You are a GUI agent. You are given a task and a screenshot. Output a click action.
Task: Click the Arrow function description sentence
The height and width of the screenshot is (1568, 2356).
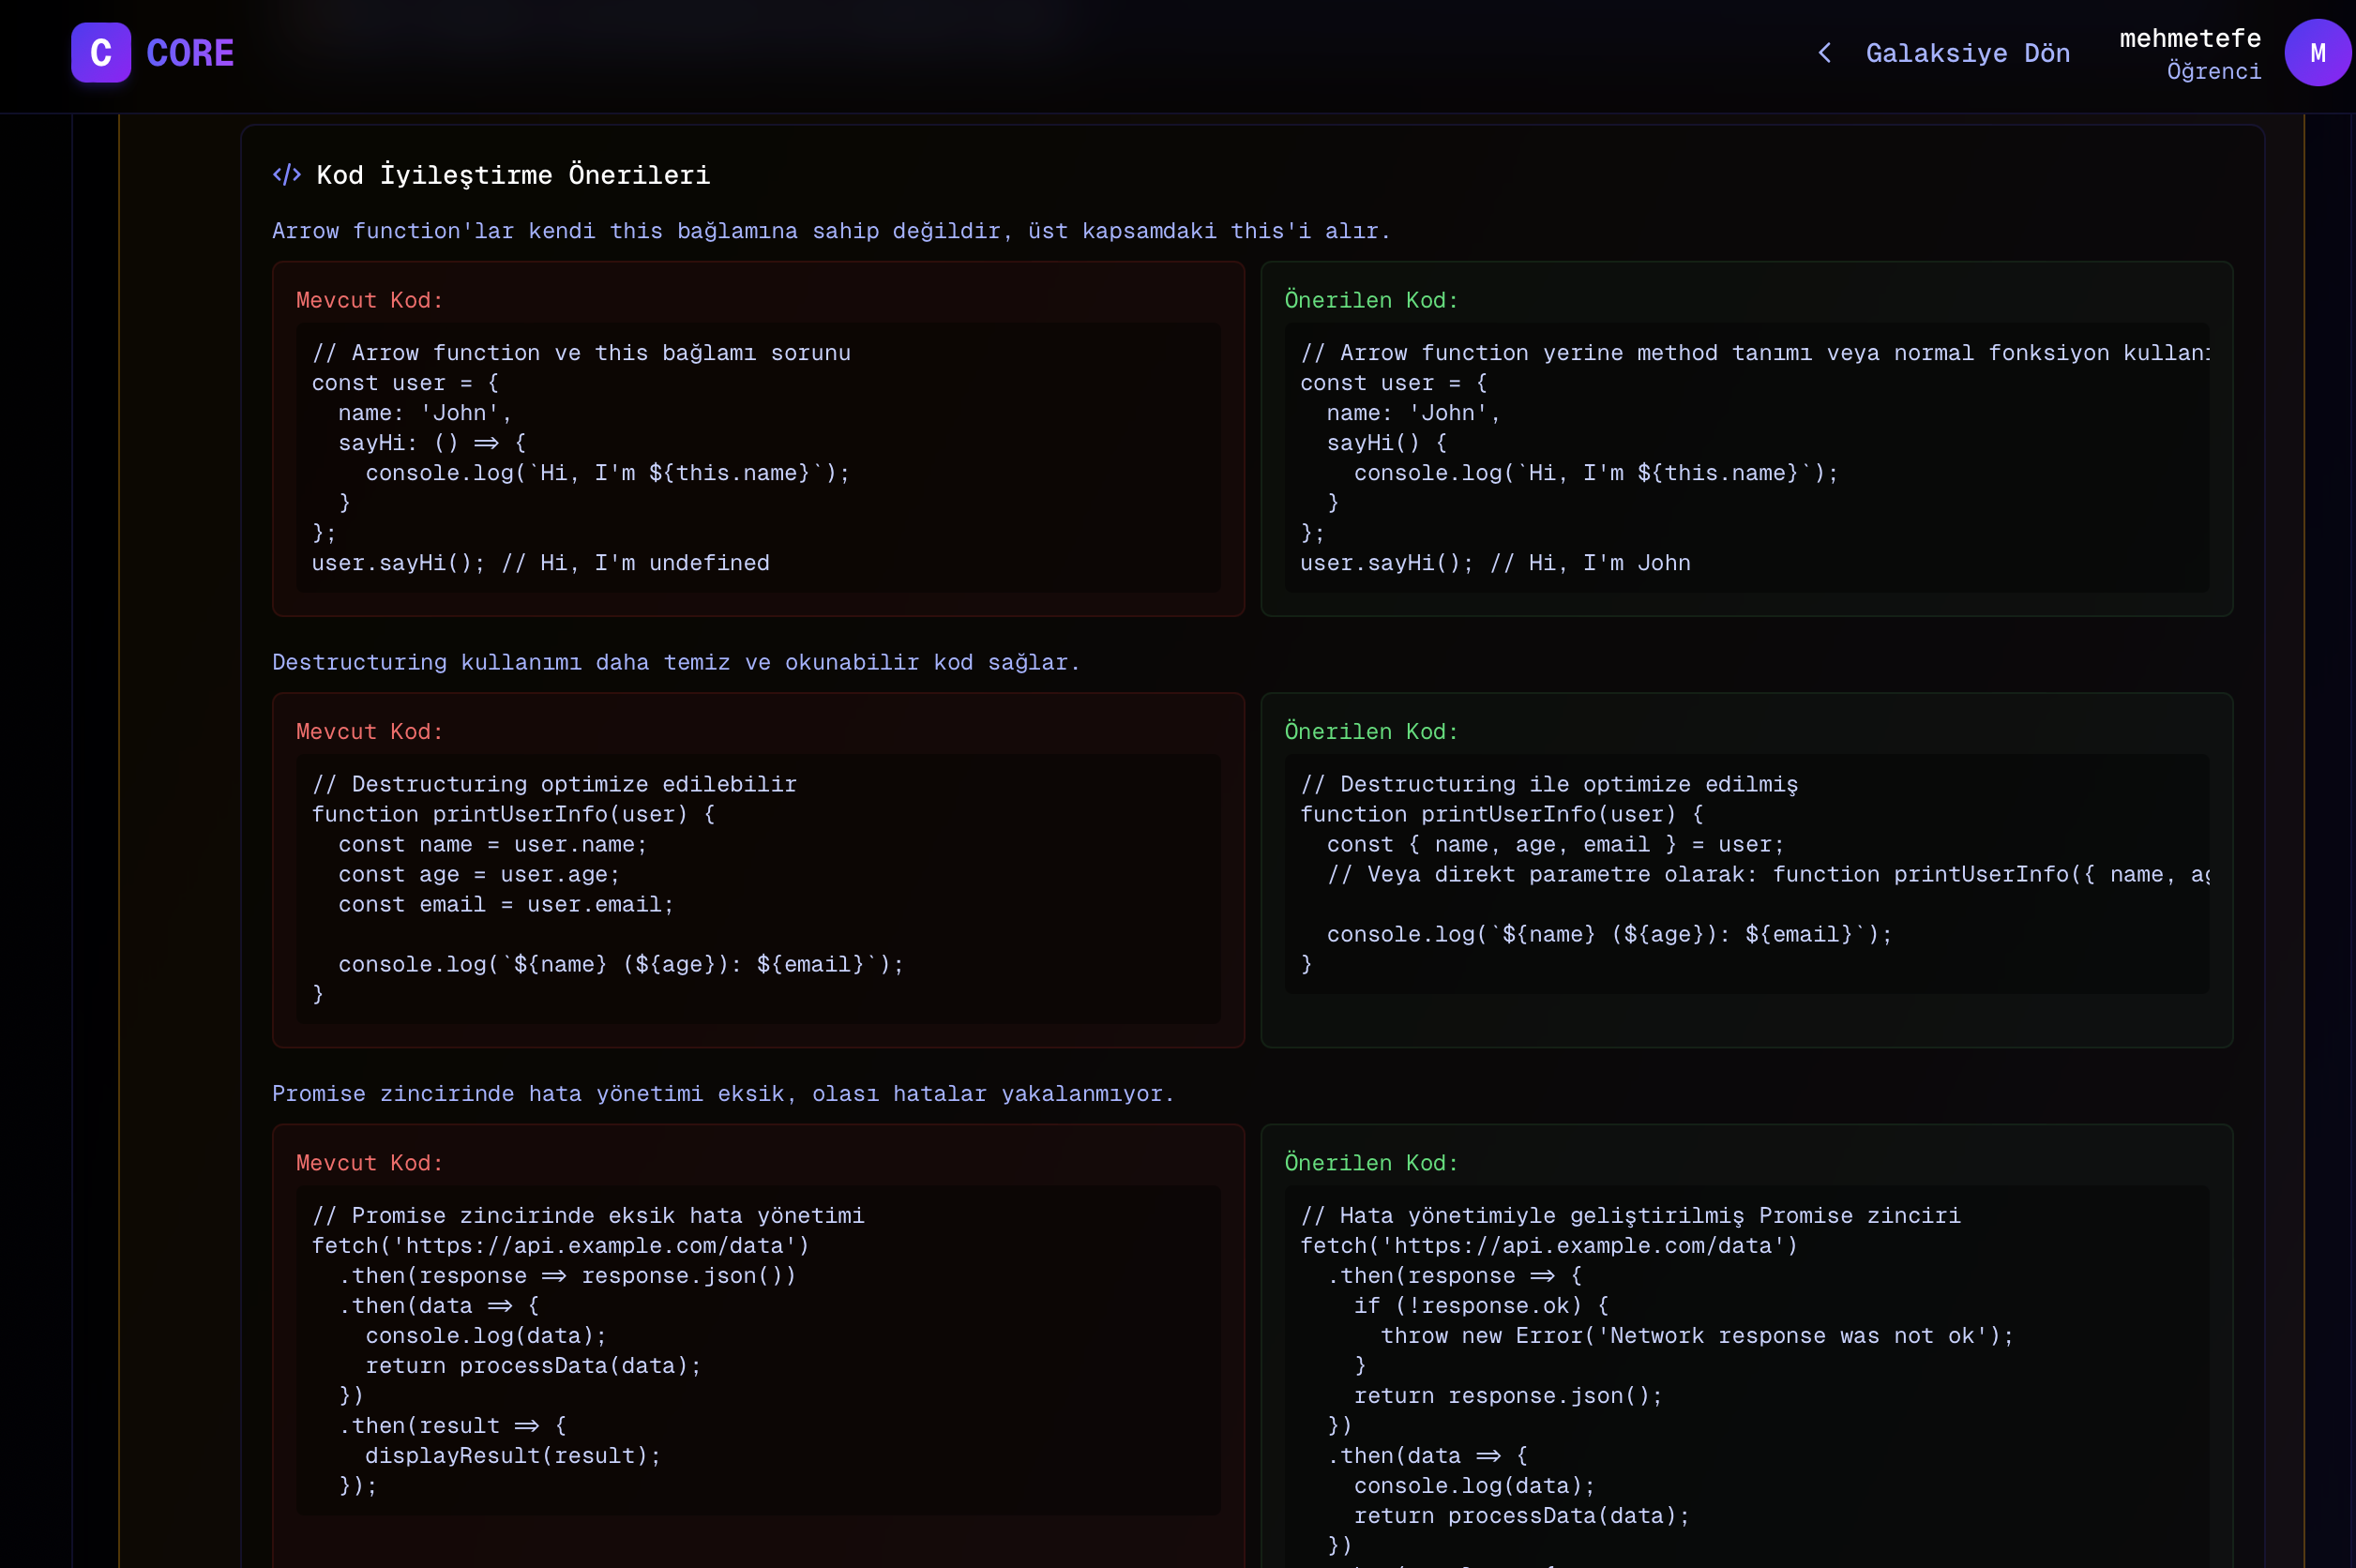(x=830, y=231)
